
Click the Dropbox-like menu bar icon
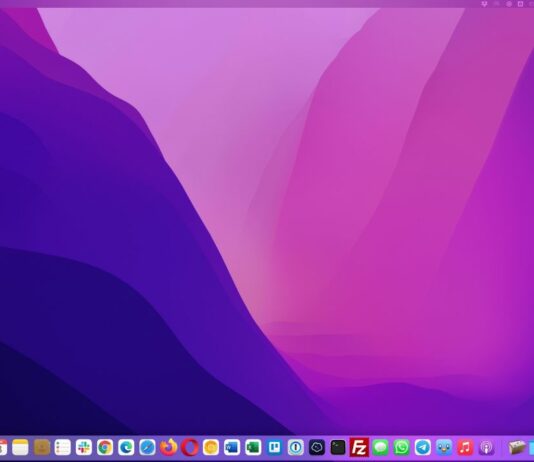[x=484, y=4]
